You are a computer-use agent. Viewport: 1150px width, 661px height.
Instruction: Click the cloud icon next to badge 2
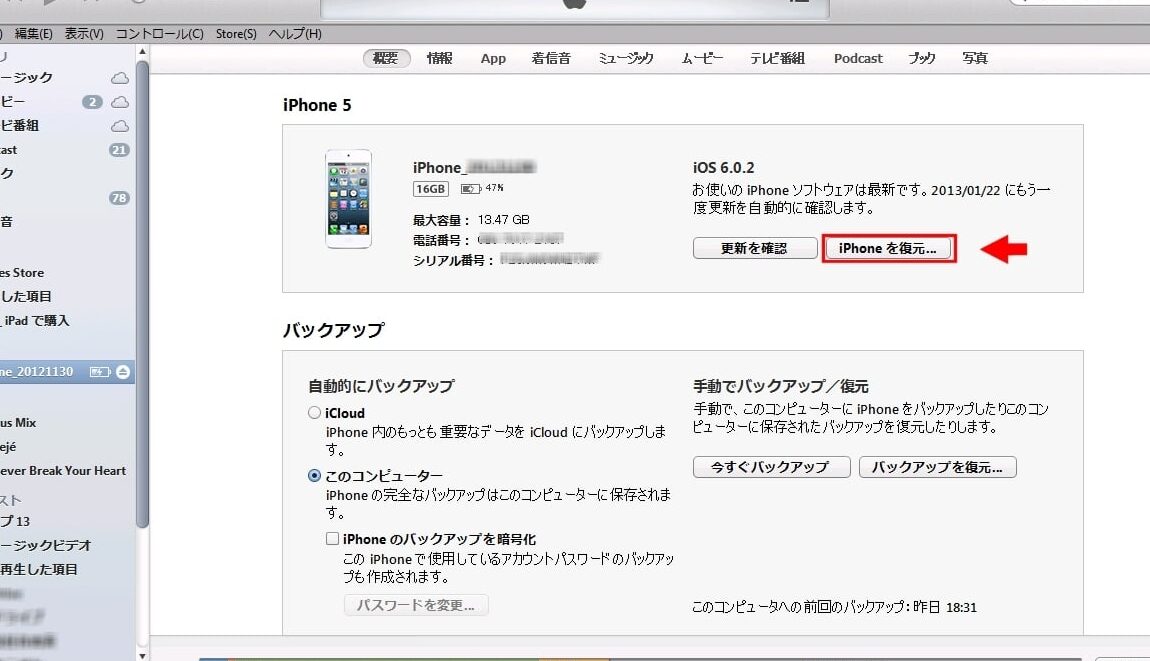[x=120, y=102]
